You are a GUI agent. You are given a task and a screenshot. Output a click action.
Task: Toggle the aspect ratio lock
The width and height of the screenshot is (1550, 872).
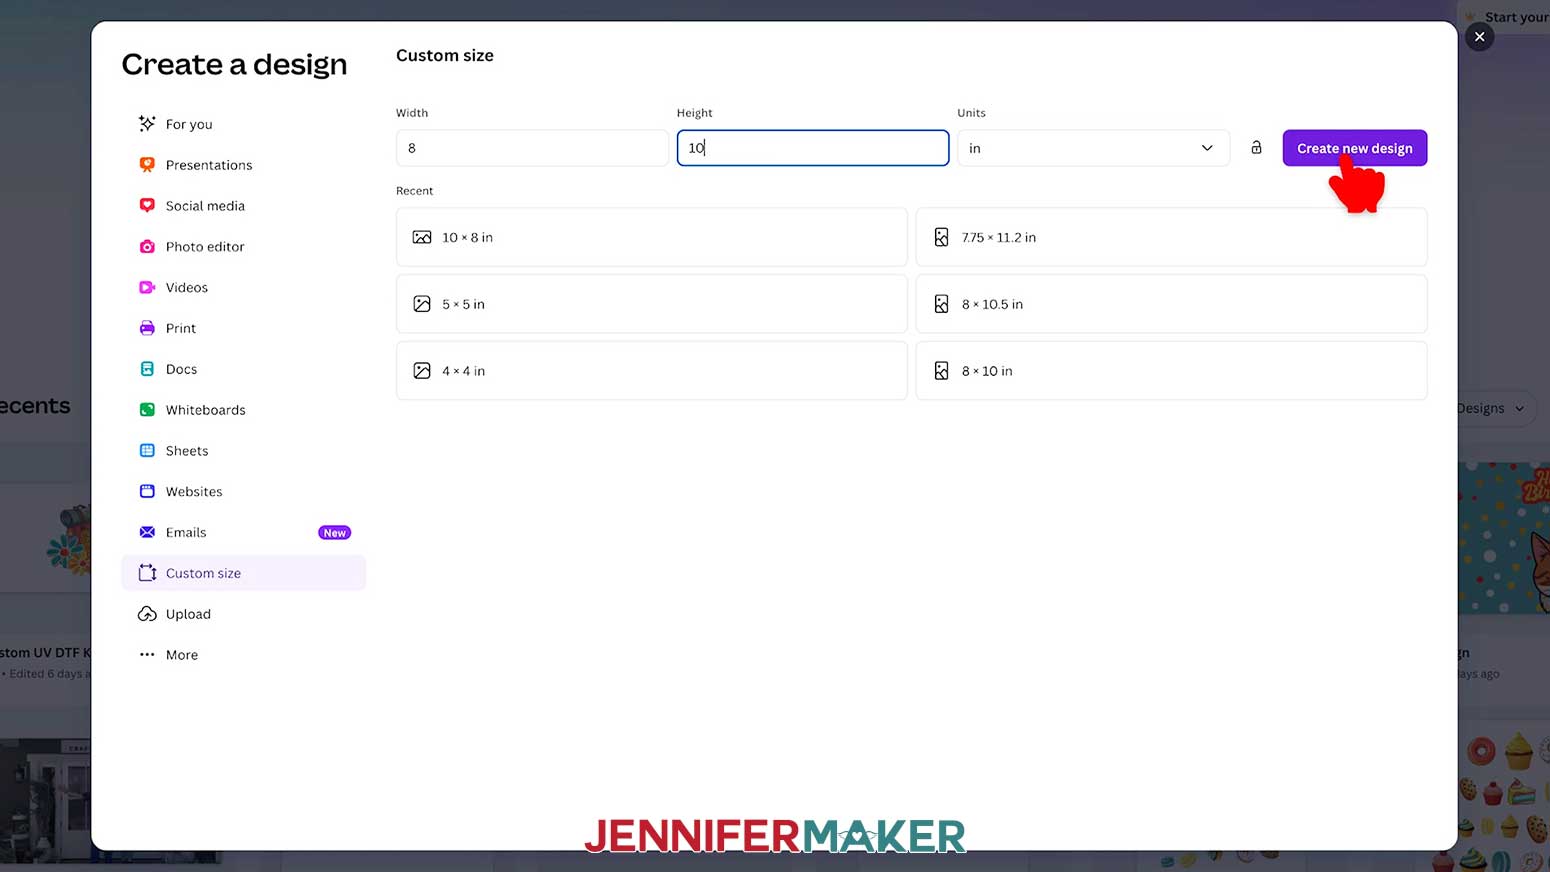[1256, 148]
